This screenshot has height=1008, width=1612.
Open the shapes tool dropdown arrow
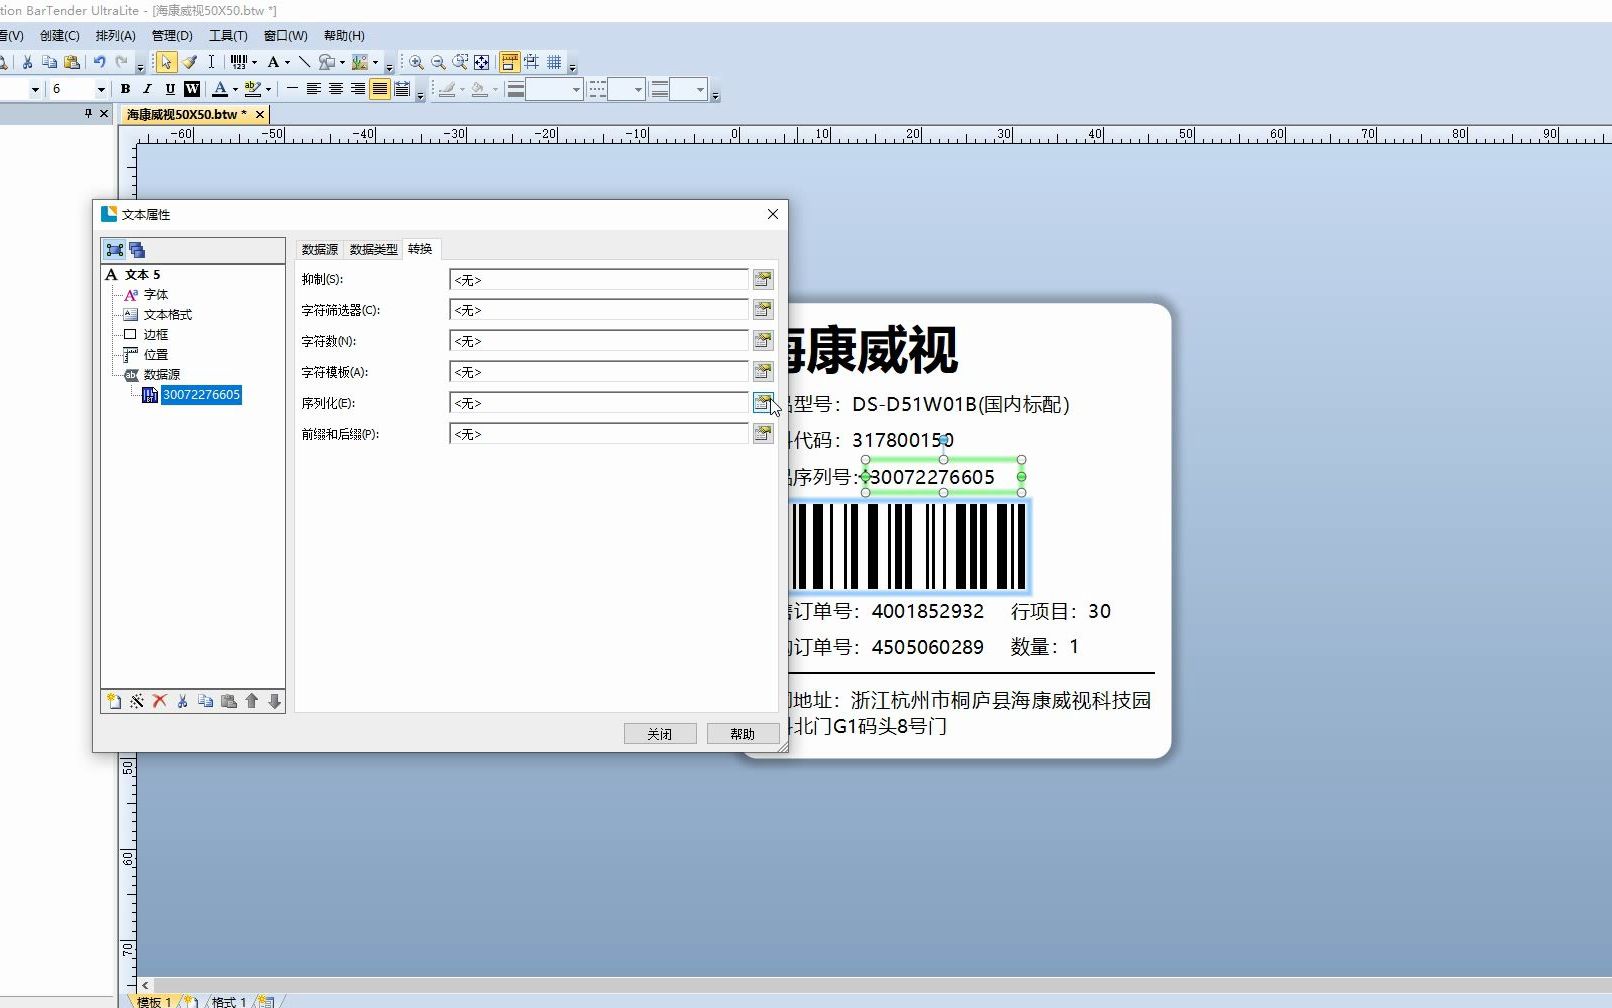[x=342, y=62]
